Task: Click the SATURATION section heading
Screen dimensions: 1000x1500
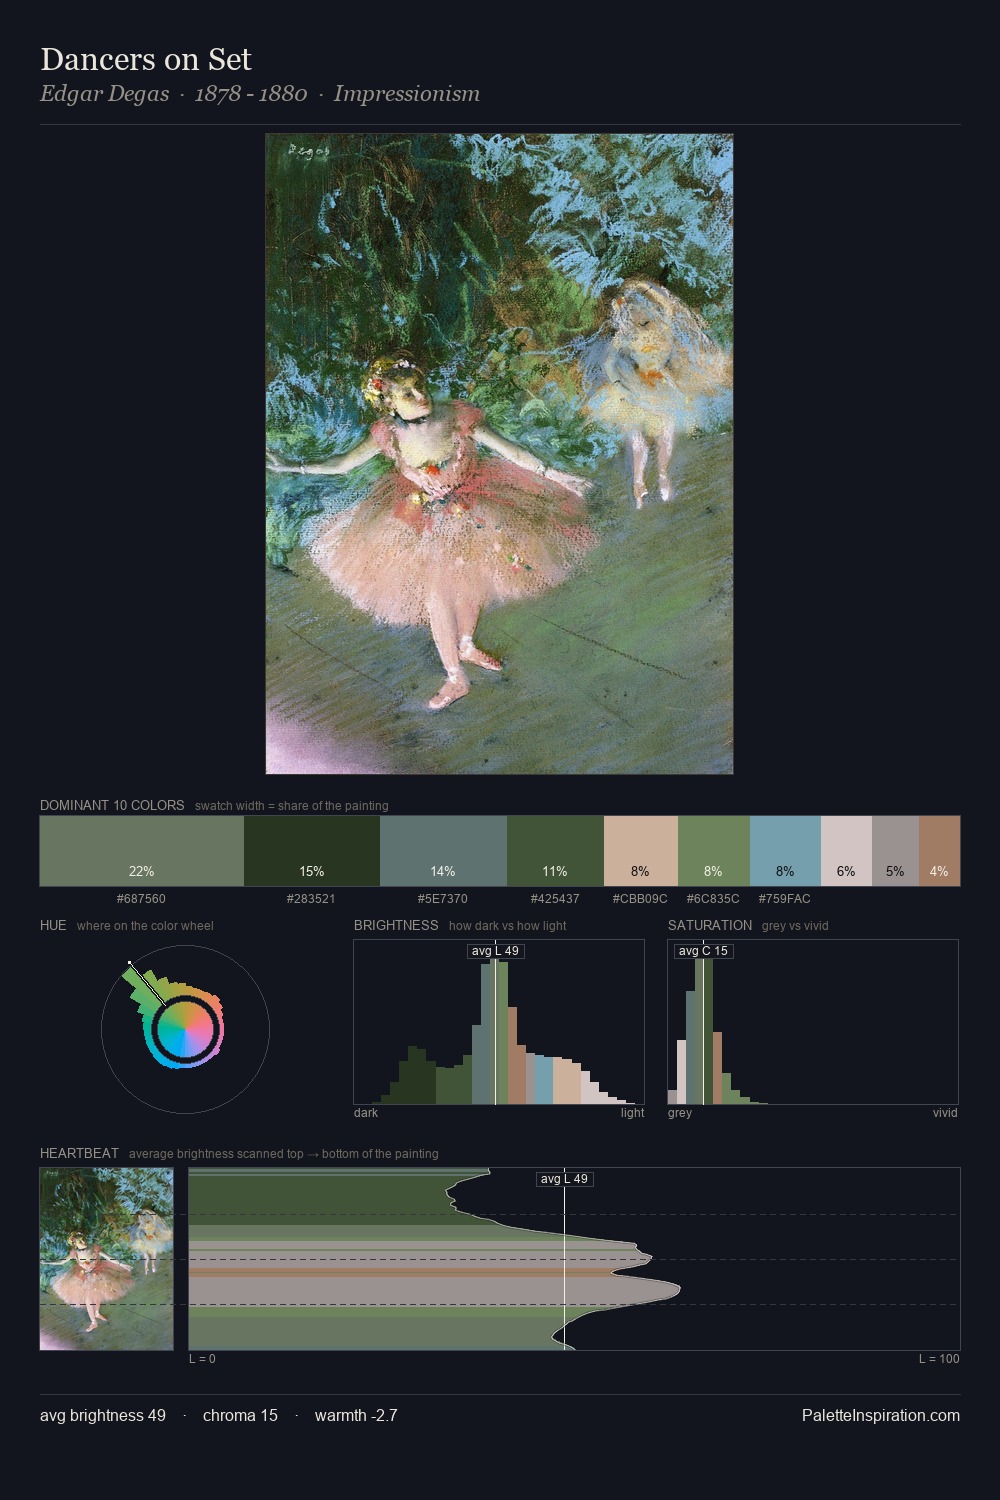Action: [x=710, y=925]
